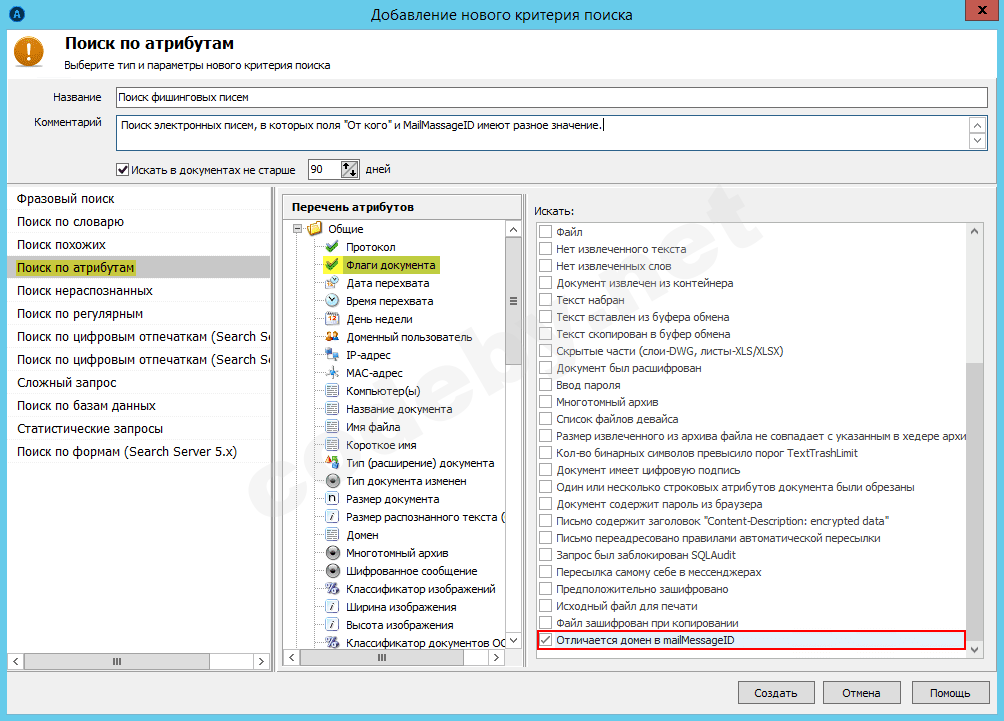Click comment field down arrow
This screenshot has width=1004, height=721.
[977, 141]
